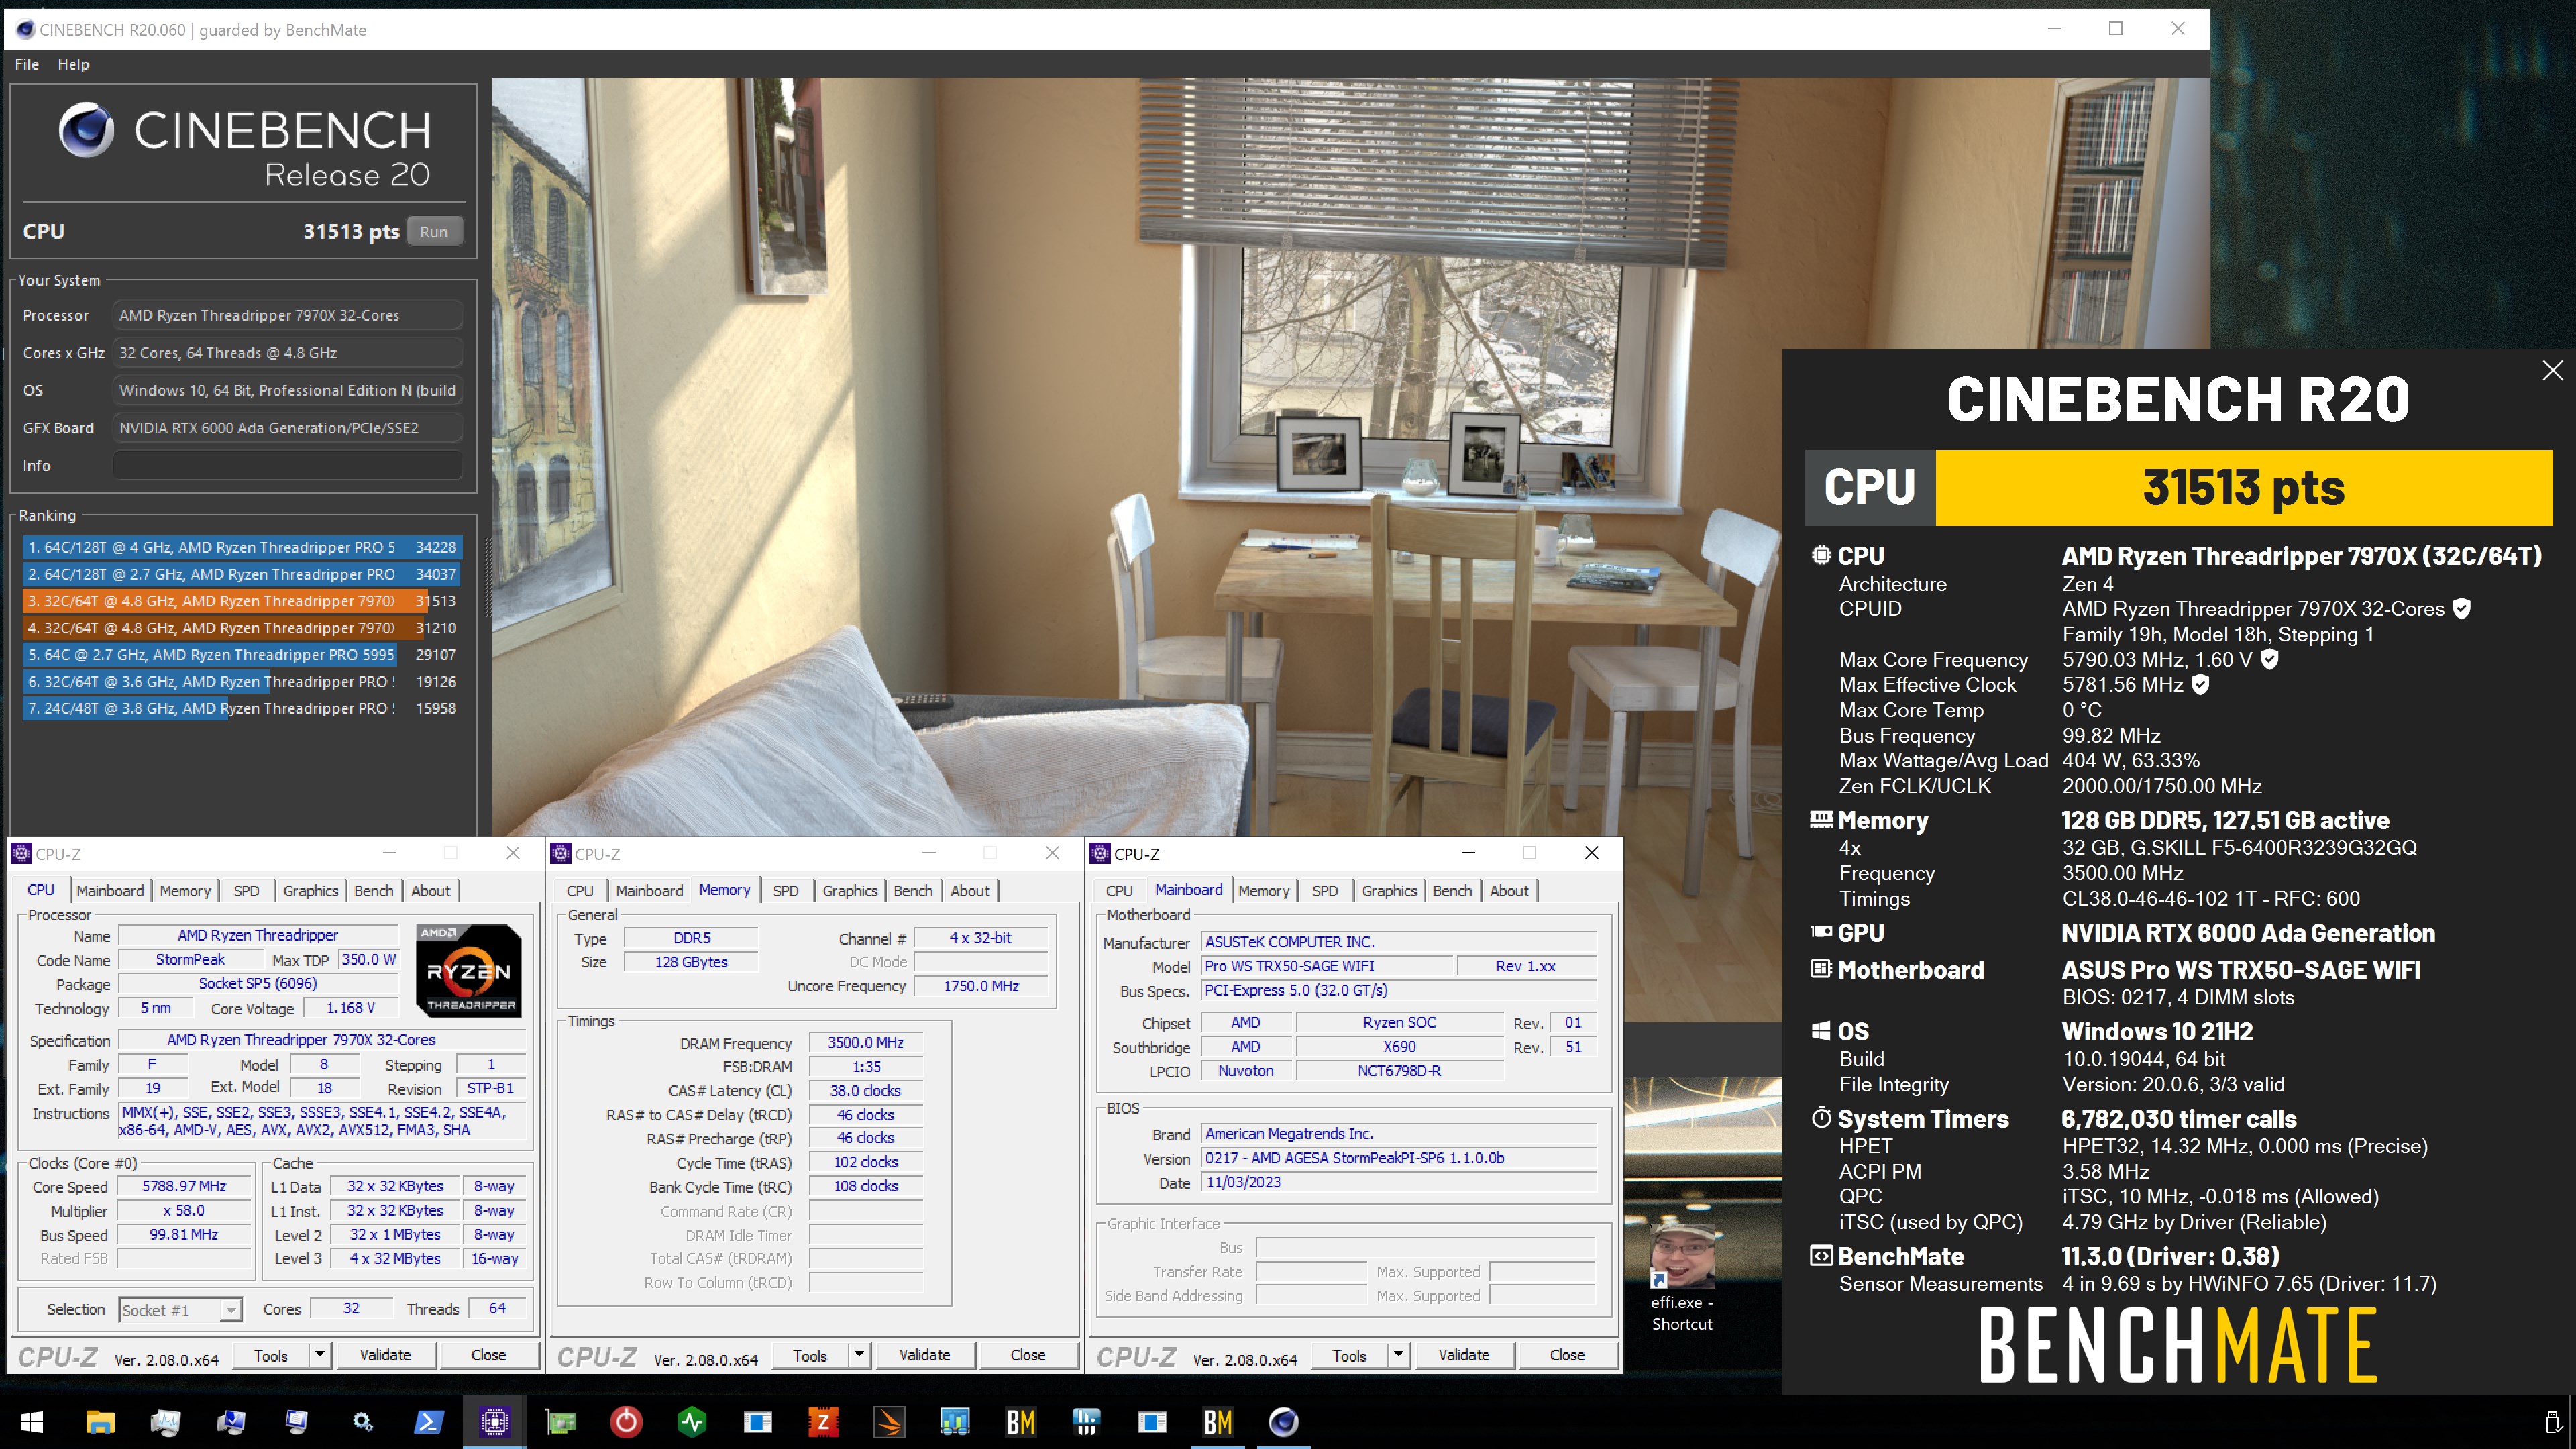This screenshot has height=1449, width=2576.
Task: Click the shield next to Max Effective Clock in BenchMate
Action: (2201, 684)
